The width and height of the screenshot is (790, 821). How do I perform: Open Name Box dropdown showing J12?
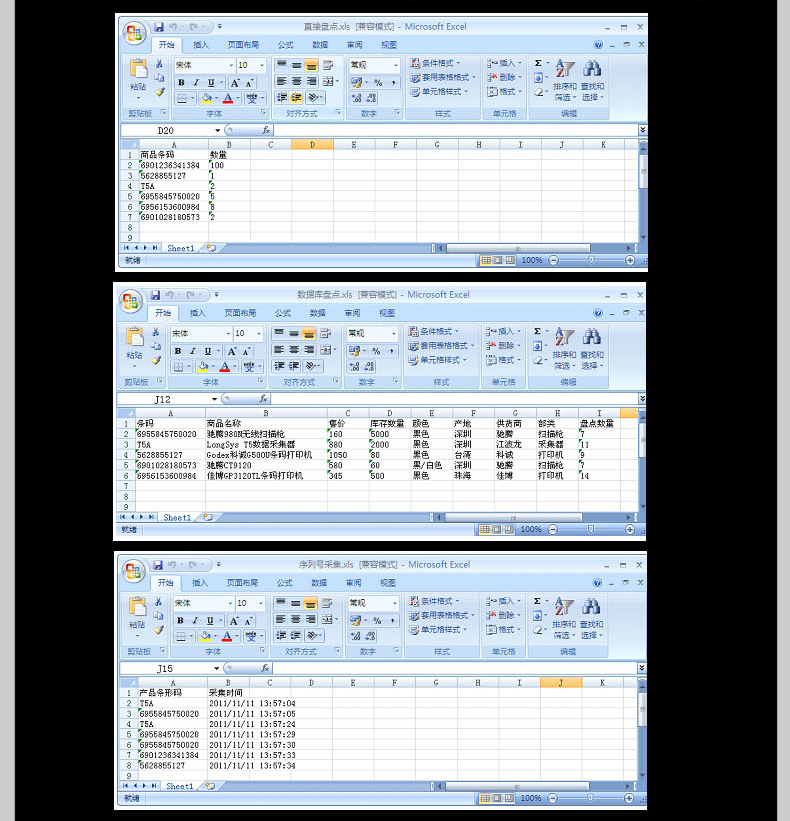coord(214,400)
